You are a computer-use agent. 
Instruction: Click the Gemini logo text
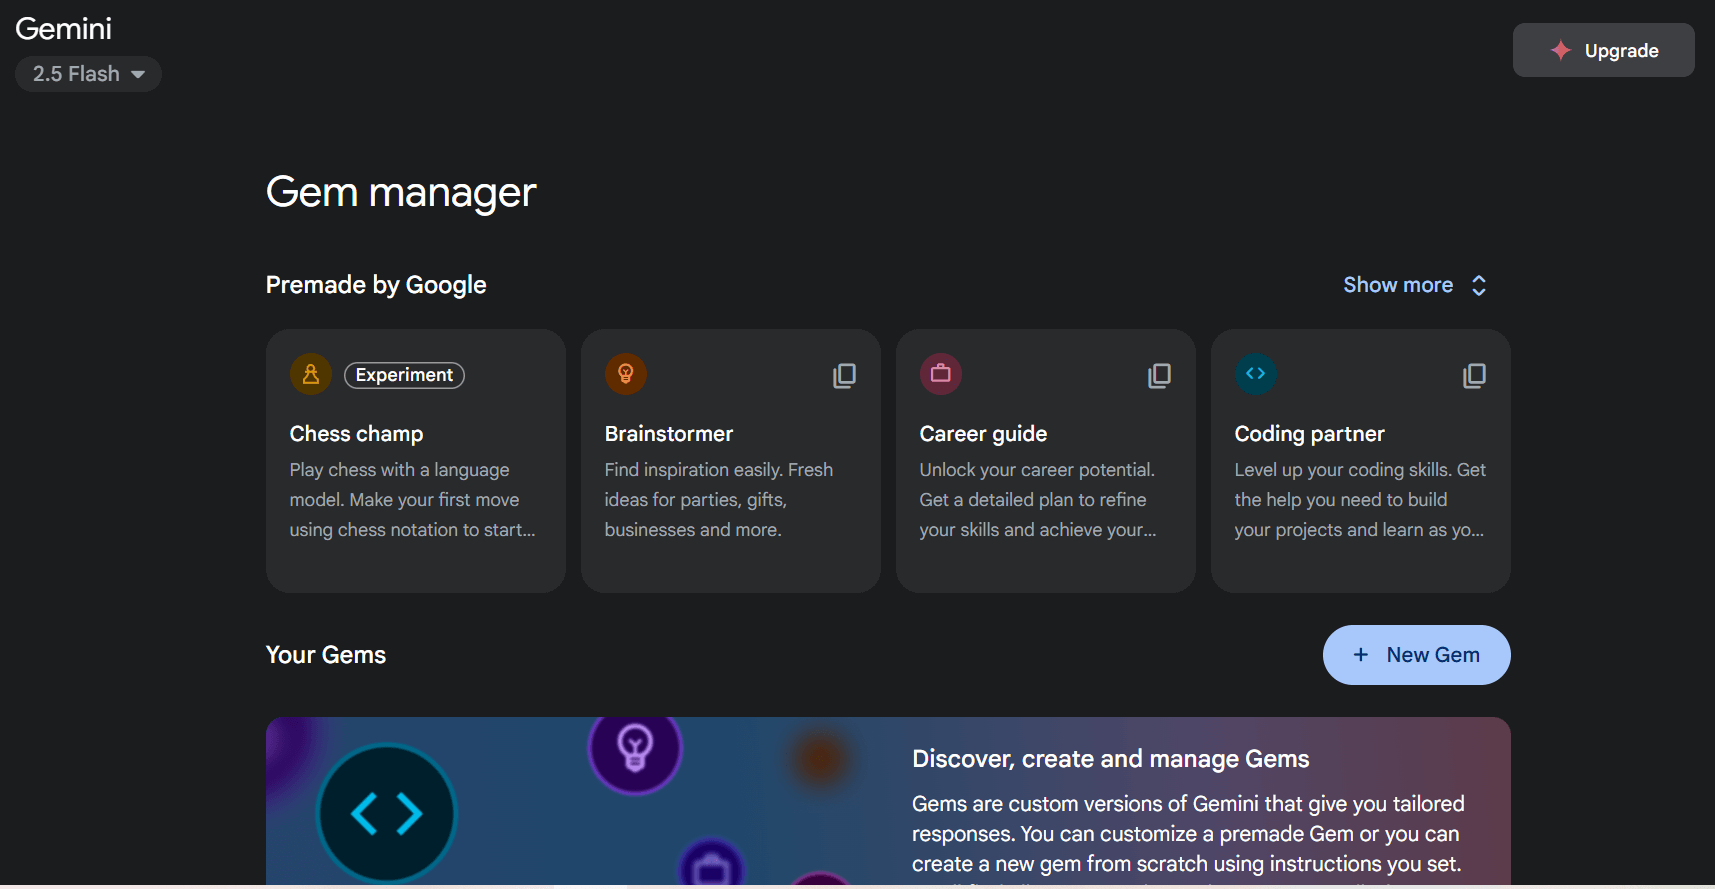(x=63, y=28)
